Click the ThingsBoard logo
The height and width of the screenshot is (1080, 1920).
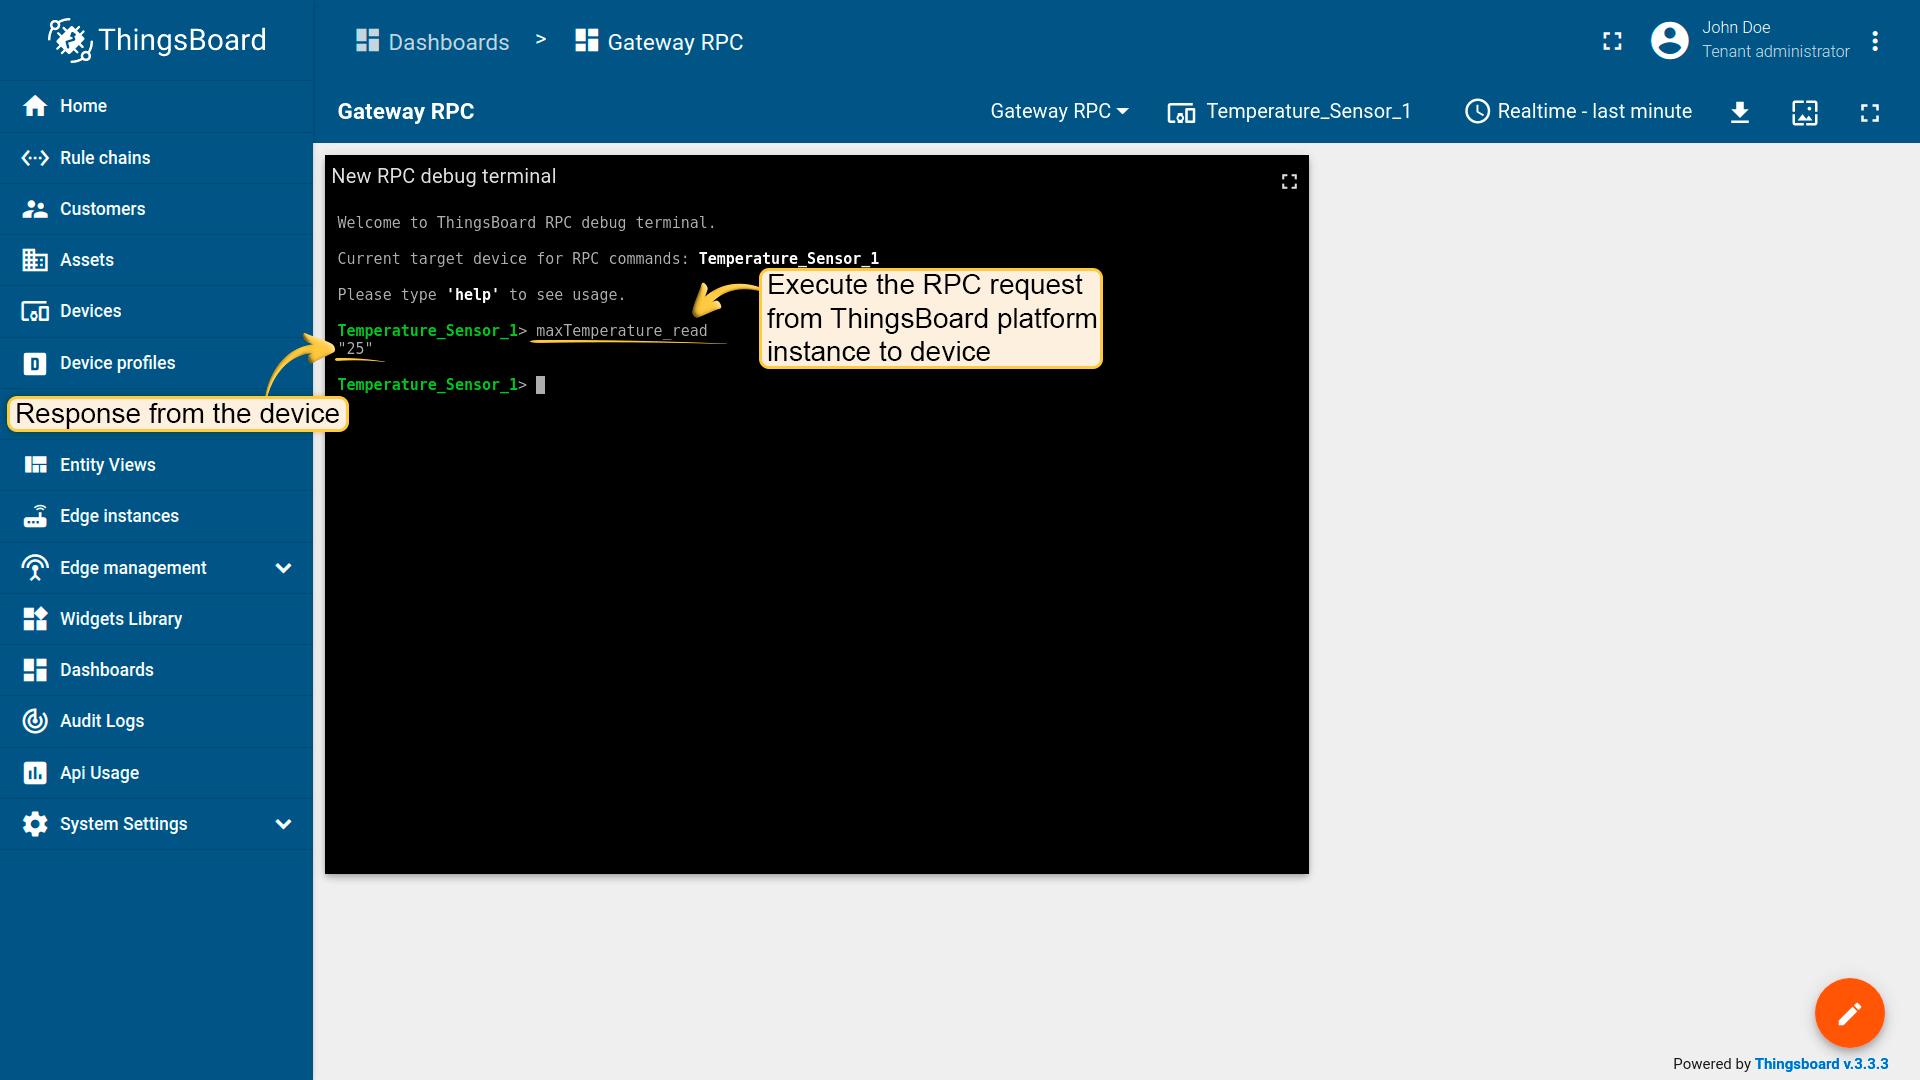click(157, 40)
